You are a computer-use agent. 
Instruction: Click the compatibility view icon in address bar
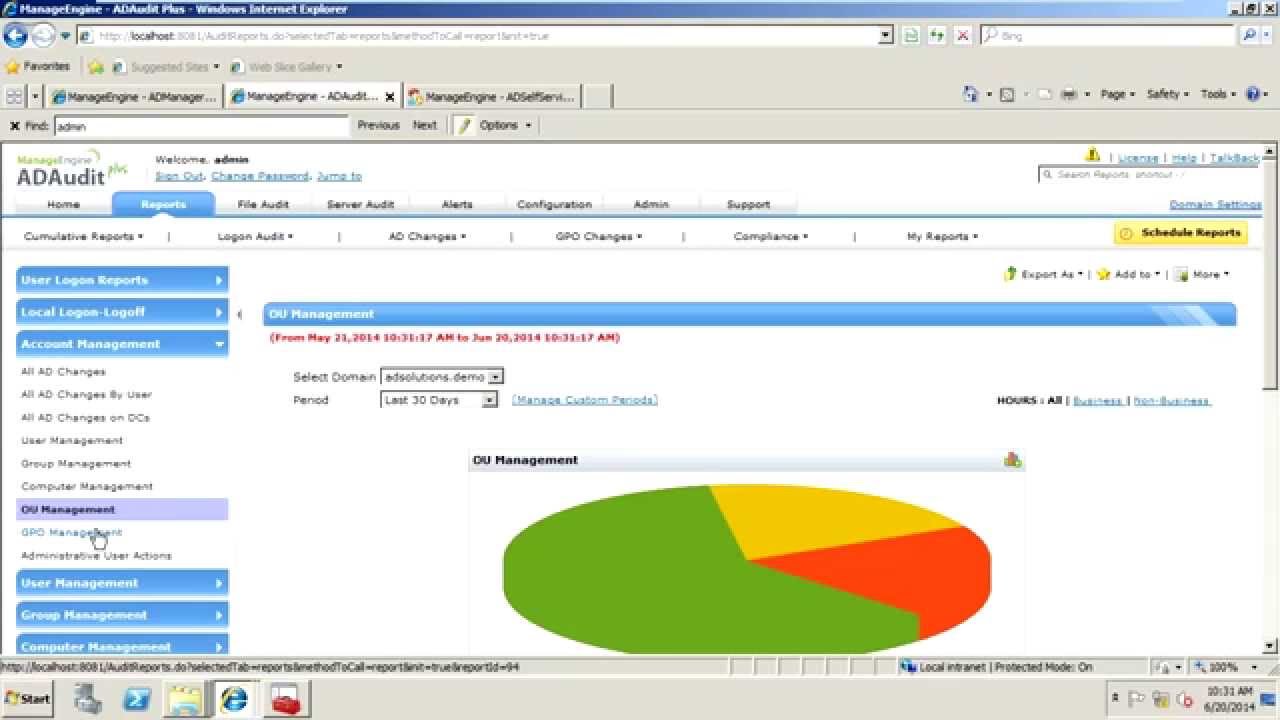pos(911,36)
